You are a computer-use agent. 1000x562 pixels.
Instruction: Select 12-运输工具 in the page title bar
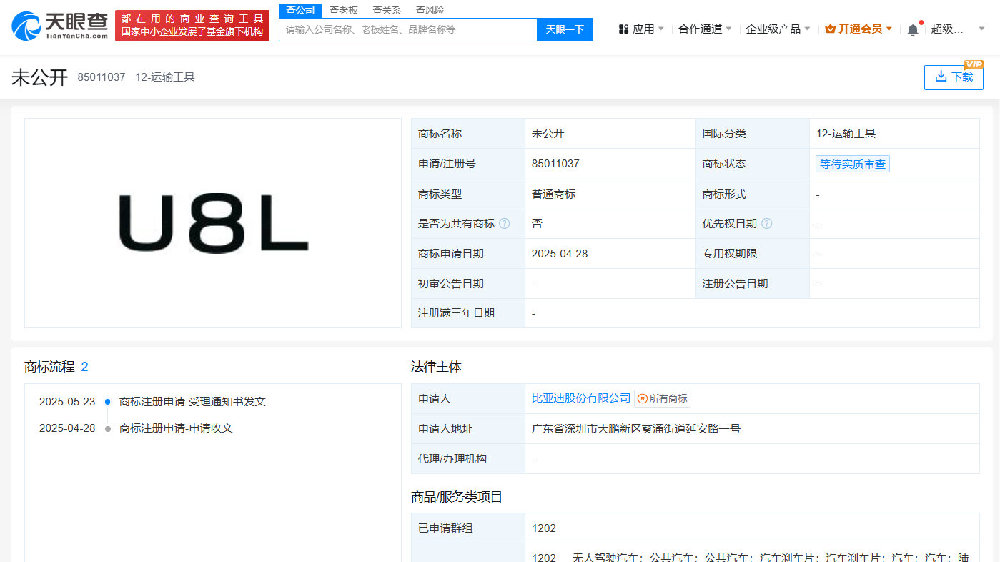click(x=165, y=77)
